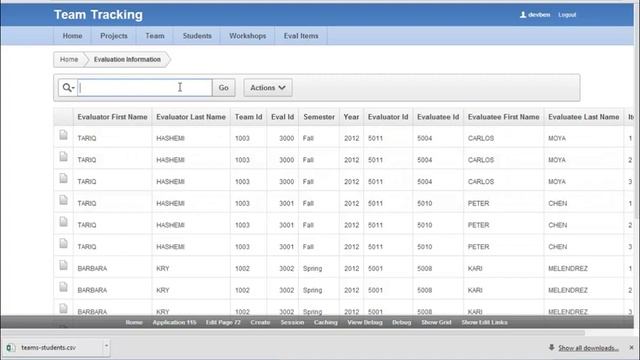
Task: Click 5010 in PETER CHEN item 1 row
Action: pyautogui.click(x=424, y=203)
